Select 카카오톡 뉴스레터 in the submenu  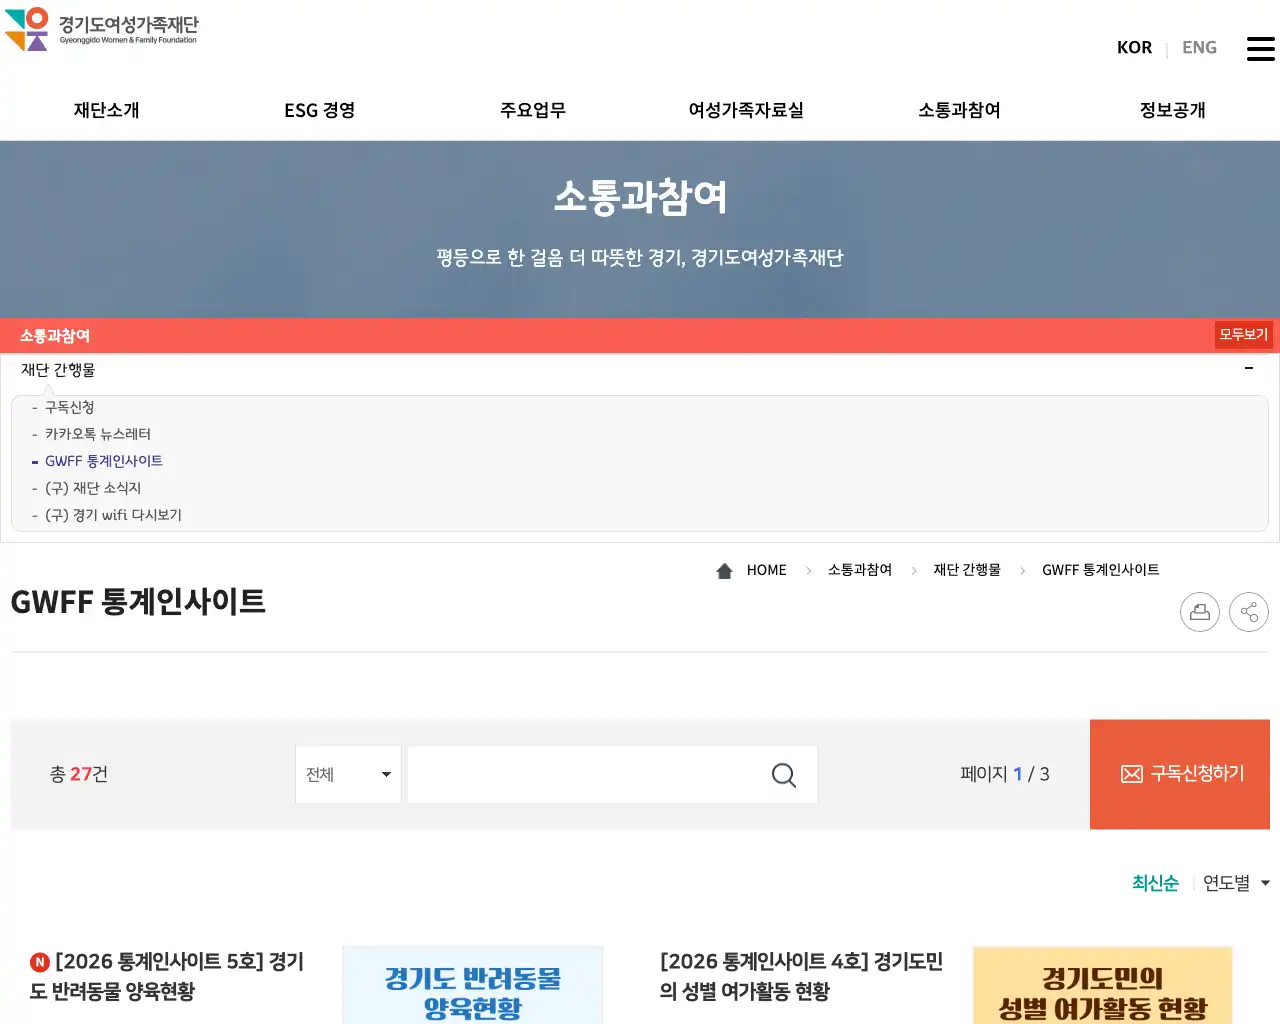pyautogui.click(x=98, y=435)
